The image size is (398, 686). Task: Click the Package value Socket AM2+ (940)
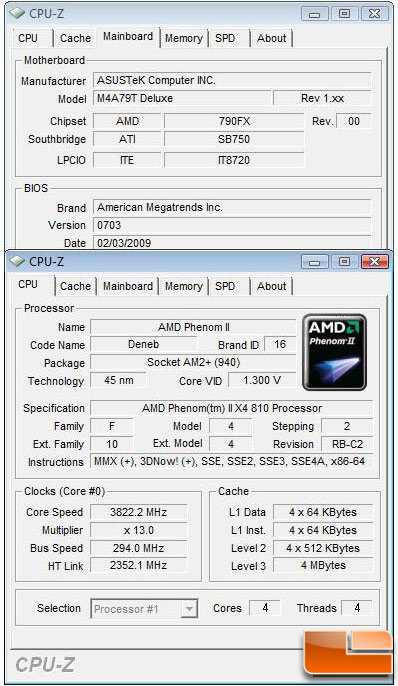[193, 363]
